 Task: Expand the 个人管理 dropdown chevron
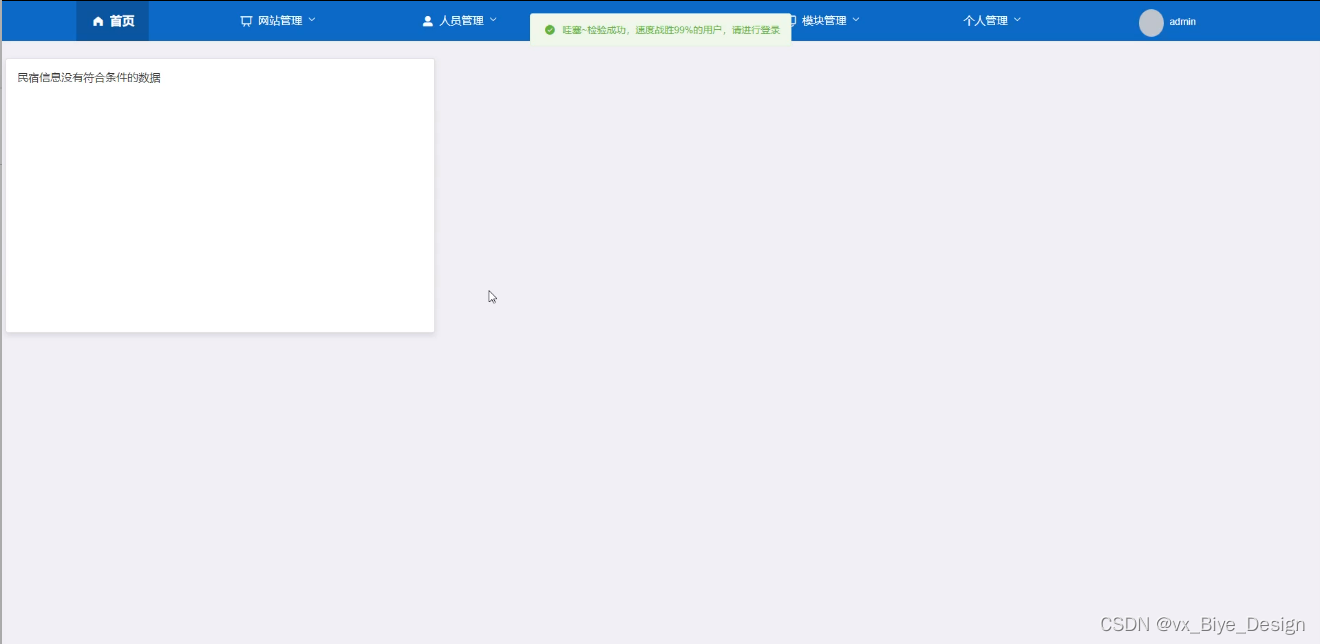pyautogui.click(x=1018, y=20)
